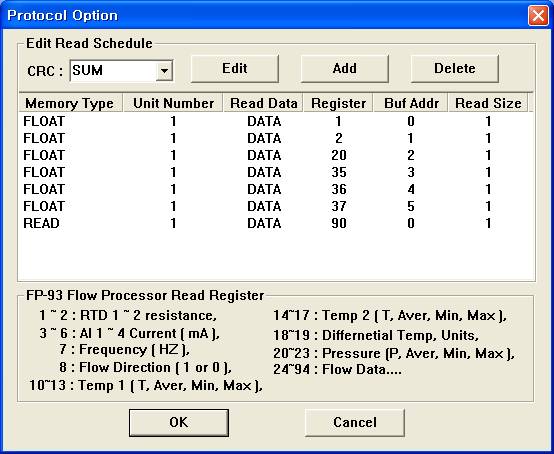
Task: Select the SUM value in the CRC combo box
Action: click(113, 71)
